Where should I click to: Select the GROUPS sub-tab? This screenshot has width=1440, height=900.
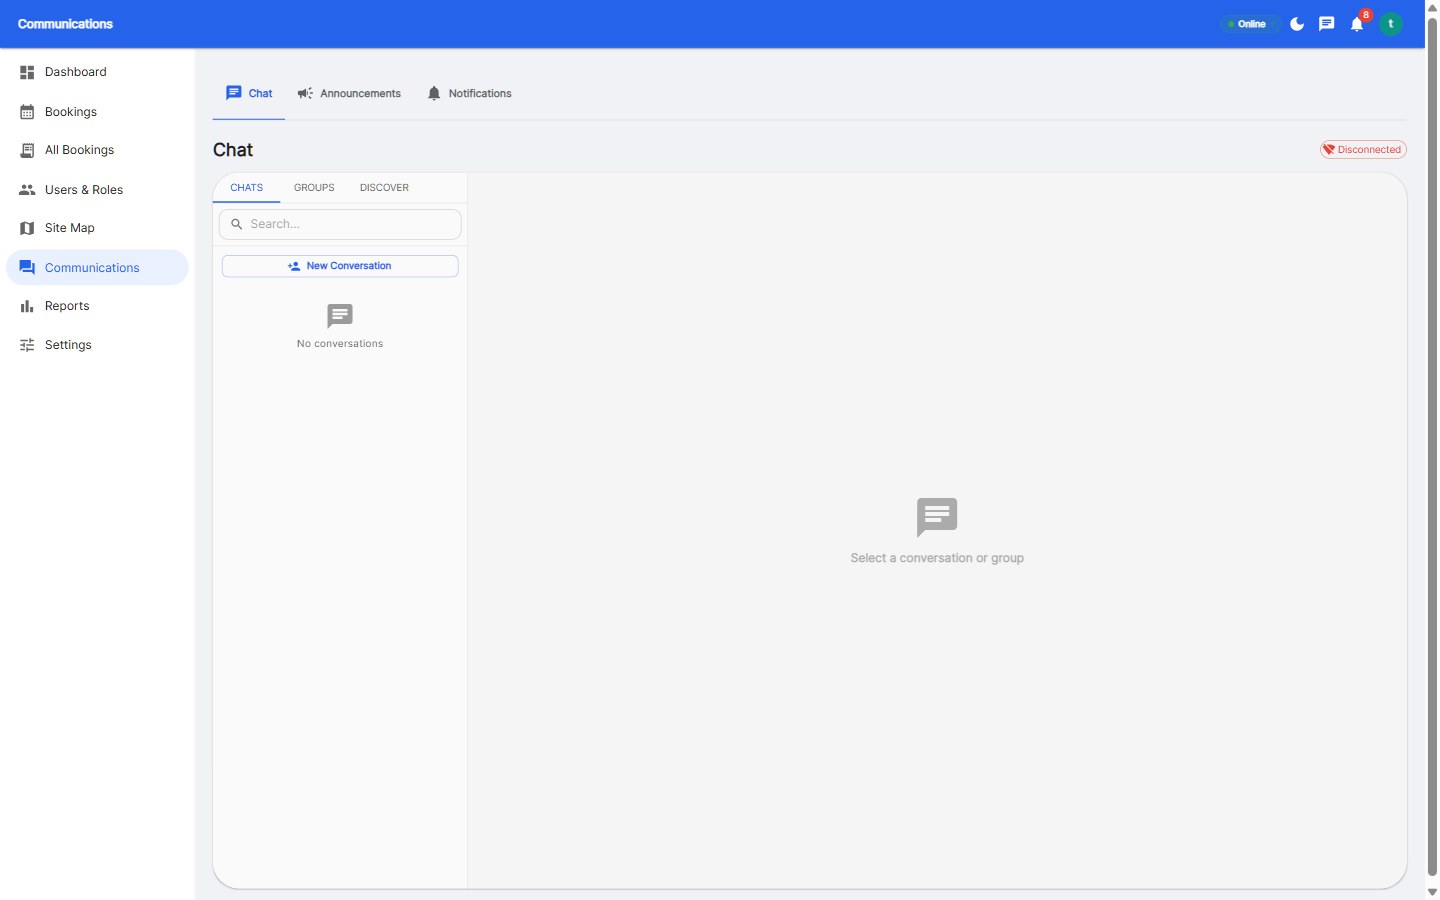click(314, 188)
